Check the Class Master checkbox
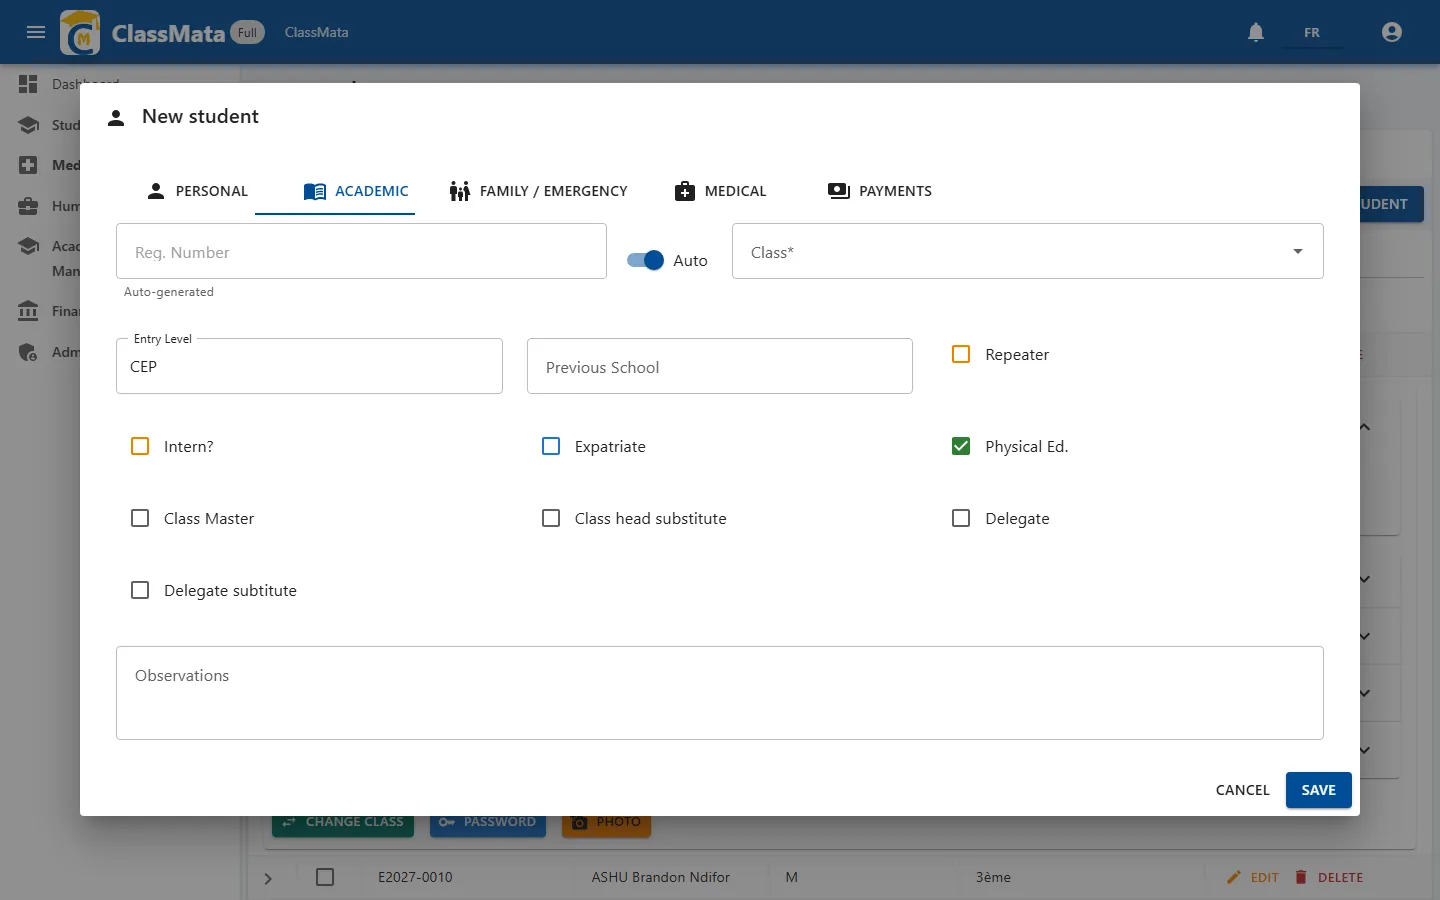Viewport: 1440px width, 900px height. (140, 518)
